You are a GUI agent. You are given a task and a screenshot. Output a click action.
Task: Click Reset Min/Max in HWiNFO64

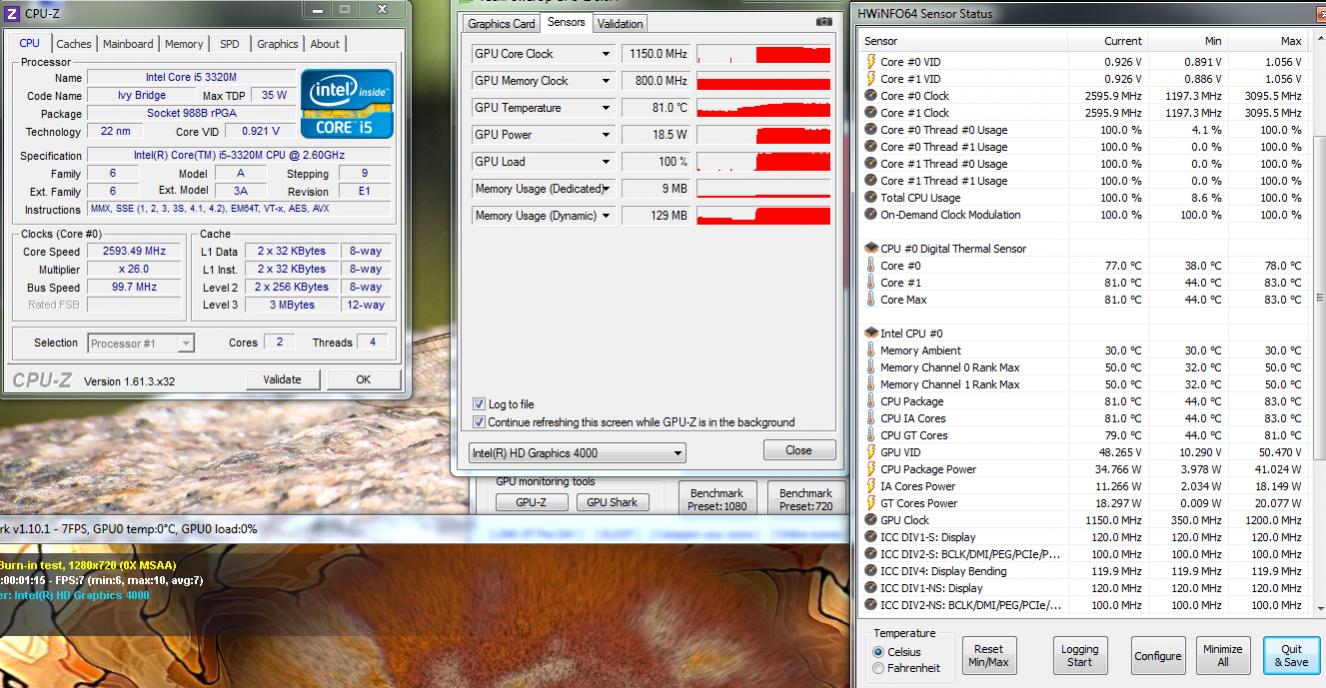(x=989, y=656)
